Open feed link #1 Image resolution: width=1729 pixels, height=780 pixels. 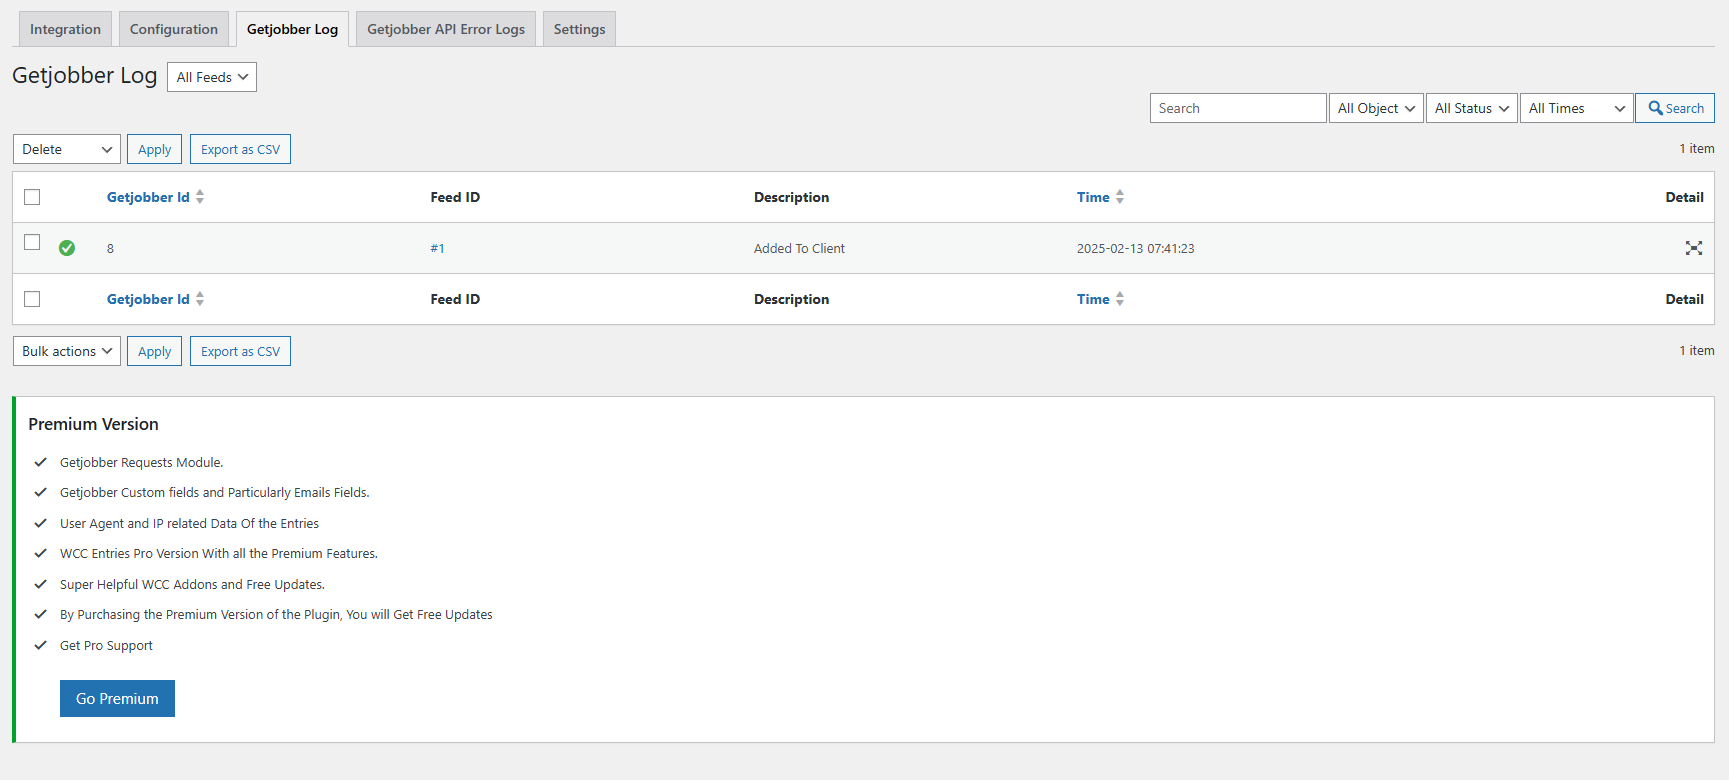click(437, 248)
